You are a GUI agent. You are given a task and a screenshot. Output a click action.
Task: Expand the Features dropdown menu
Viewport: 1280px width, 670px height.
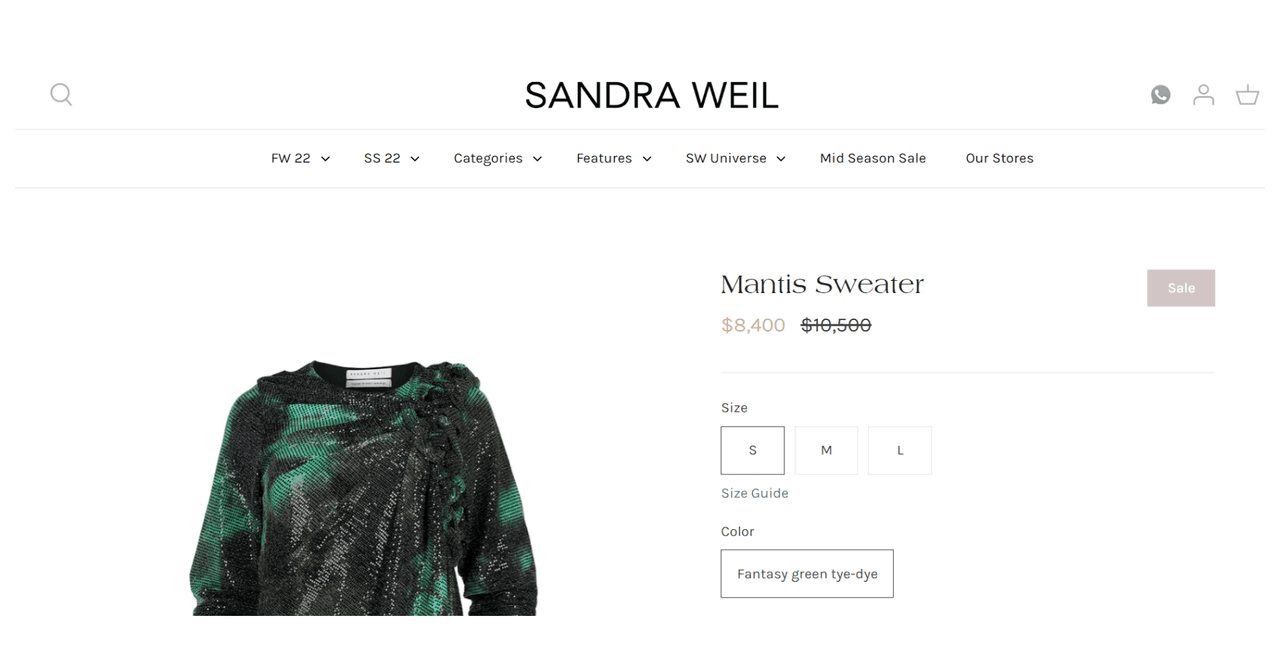(x=614, y=158)
